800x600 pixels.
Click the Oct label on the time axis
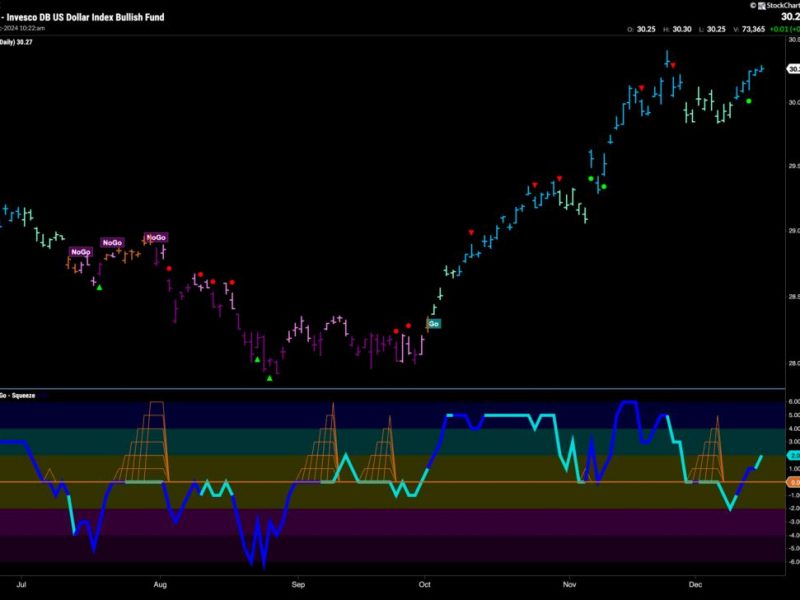[424, 584]
